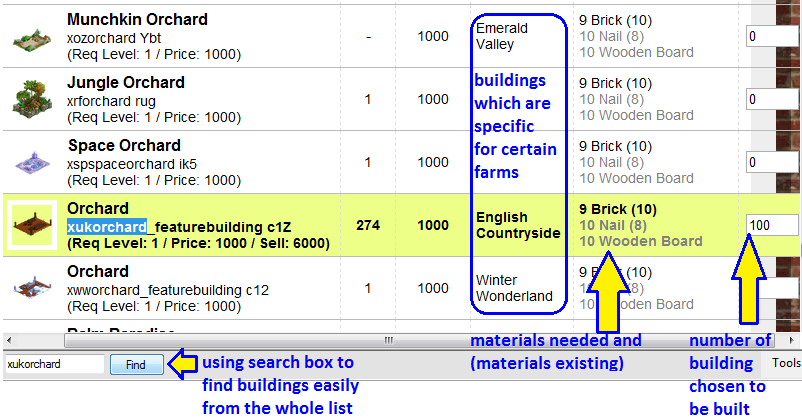The image size is (802, 419).
Task: Click the 1000 price in Munchkin Orchard row
Action: pyautogui.click(x=433, y=36)
